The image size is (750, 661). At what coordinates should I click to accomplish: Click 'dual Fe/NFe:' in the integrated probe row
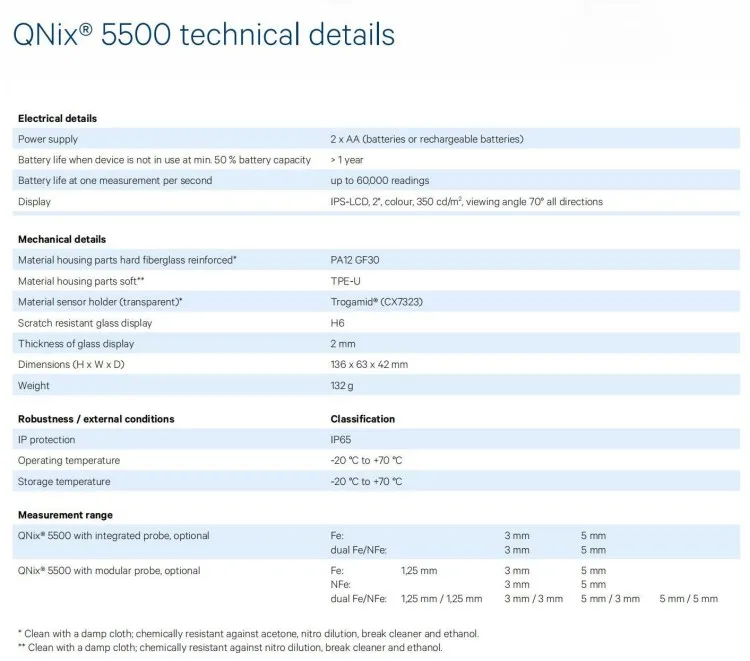point(358,550)
